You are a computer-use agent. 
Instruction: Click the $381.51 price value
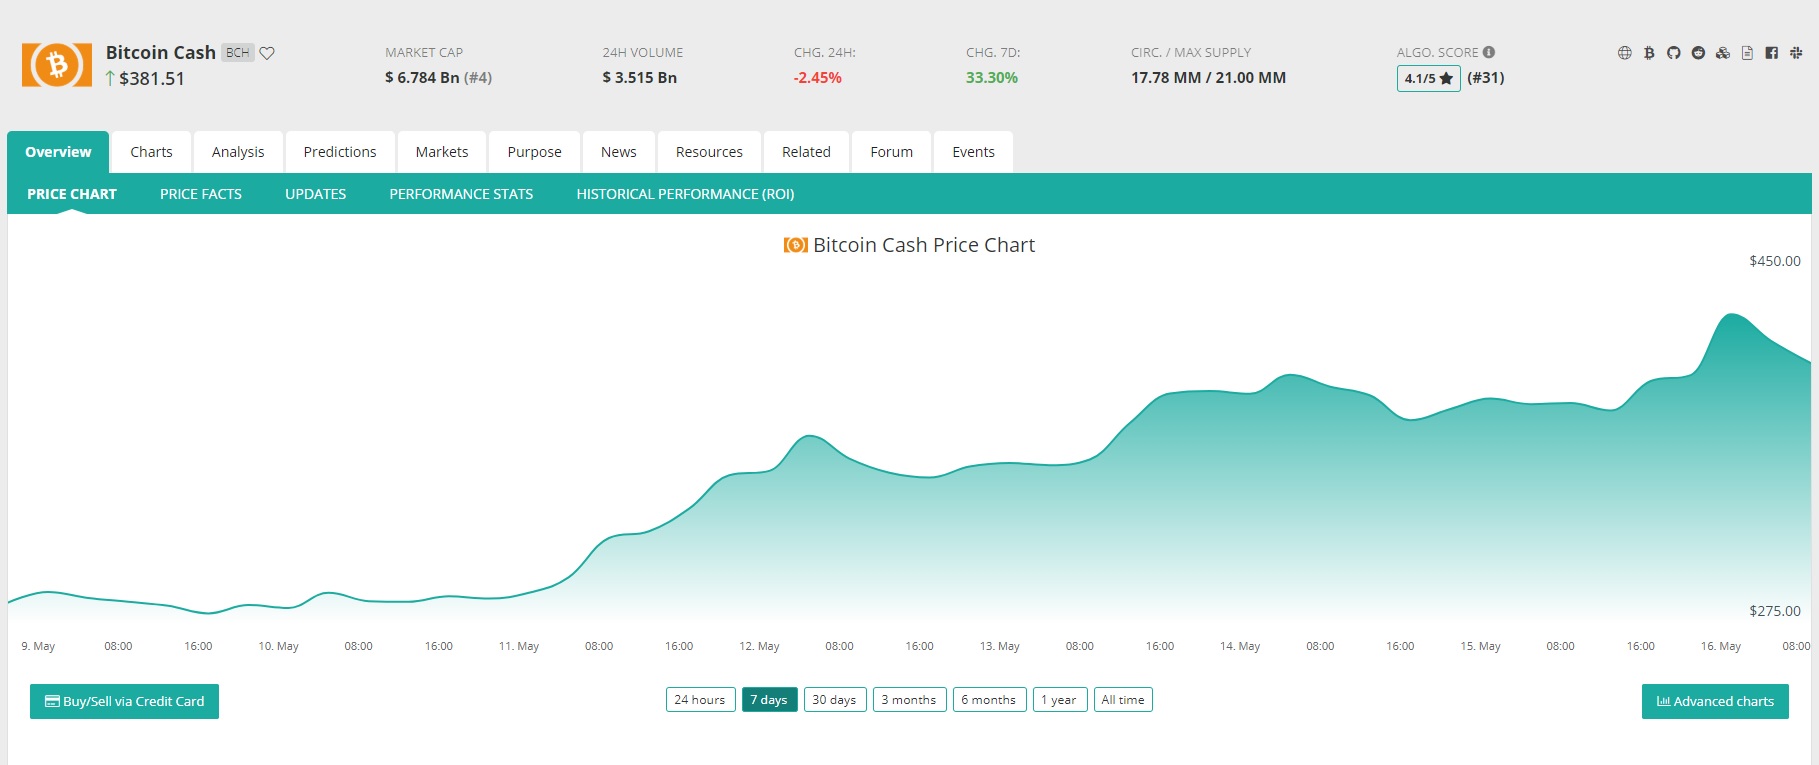pyautogui.click(x=152, y=79)
